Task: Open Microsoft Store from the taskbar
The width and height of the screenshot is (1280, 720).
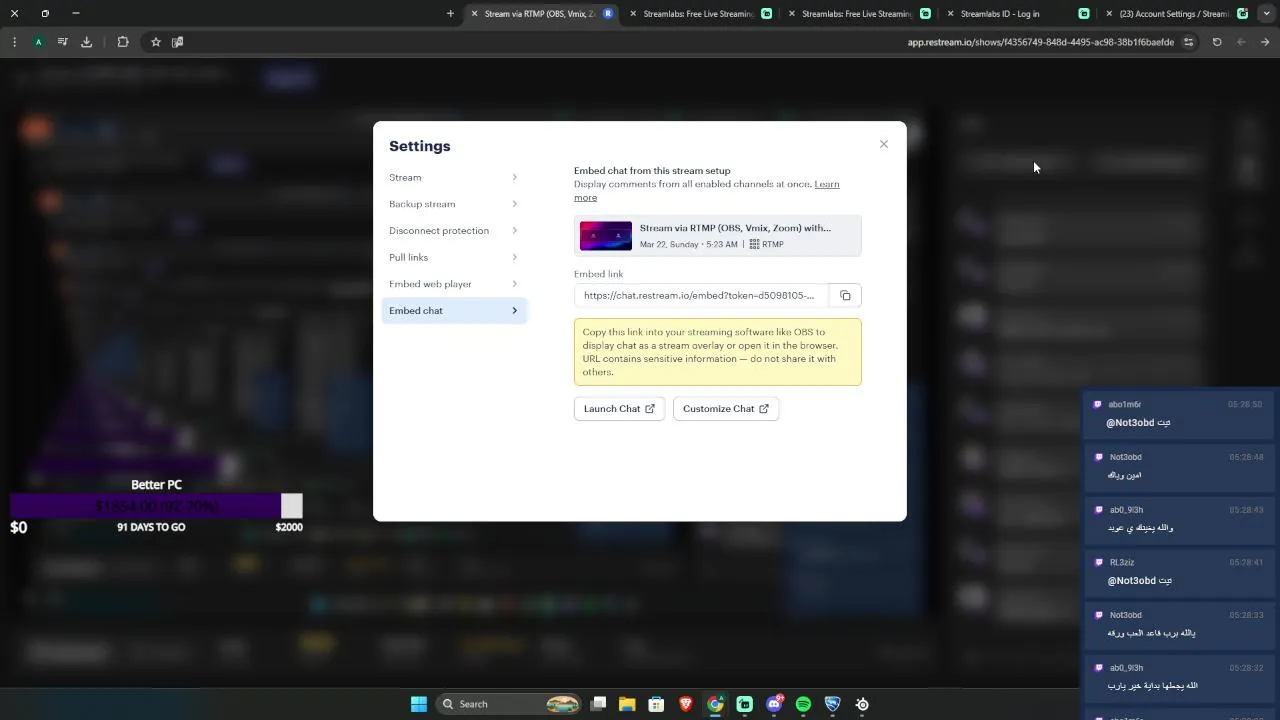Action: click(656, 704)
